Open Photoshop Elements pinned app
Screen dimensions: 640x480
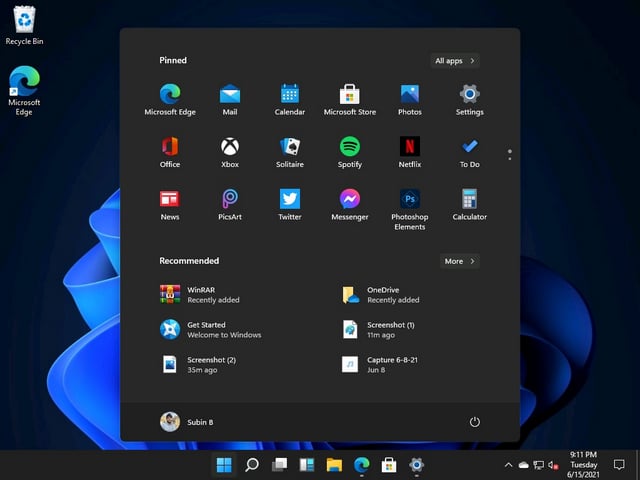click(409, 210)
